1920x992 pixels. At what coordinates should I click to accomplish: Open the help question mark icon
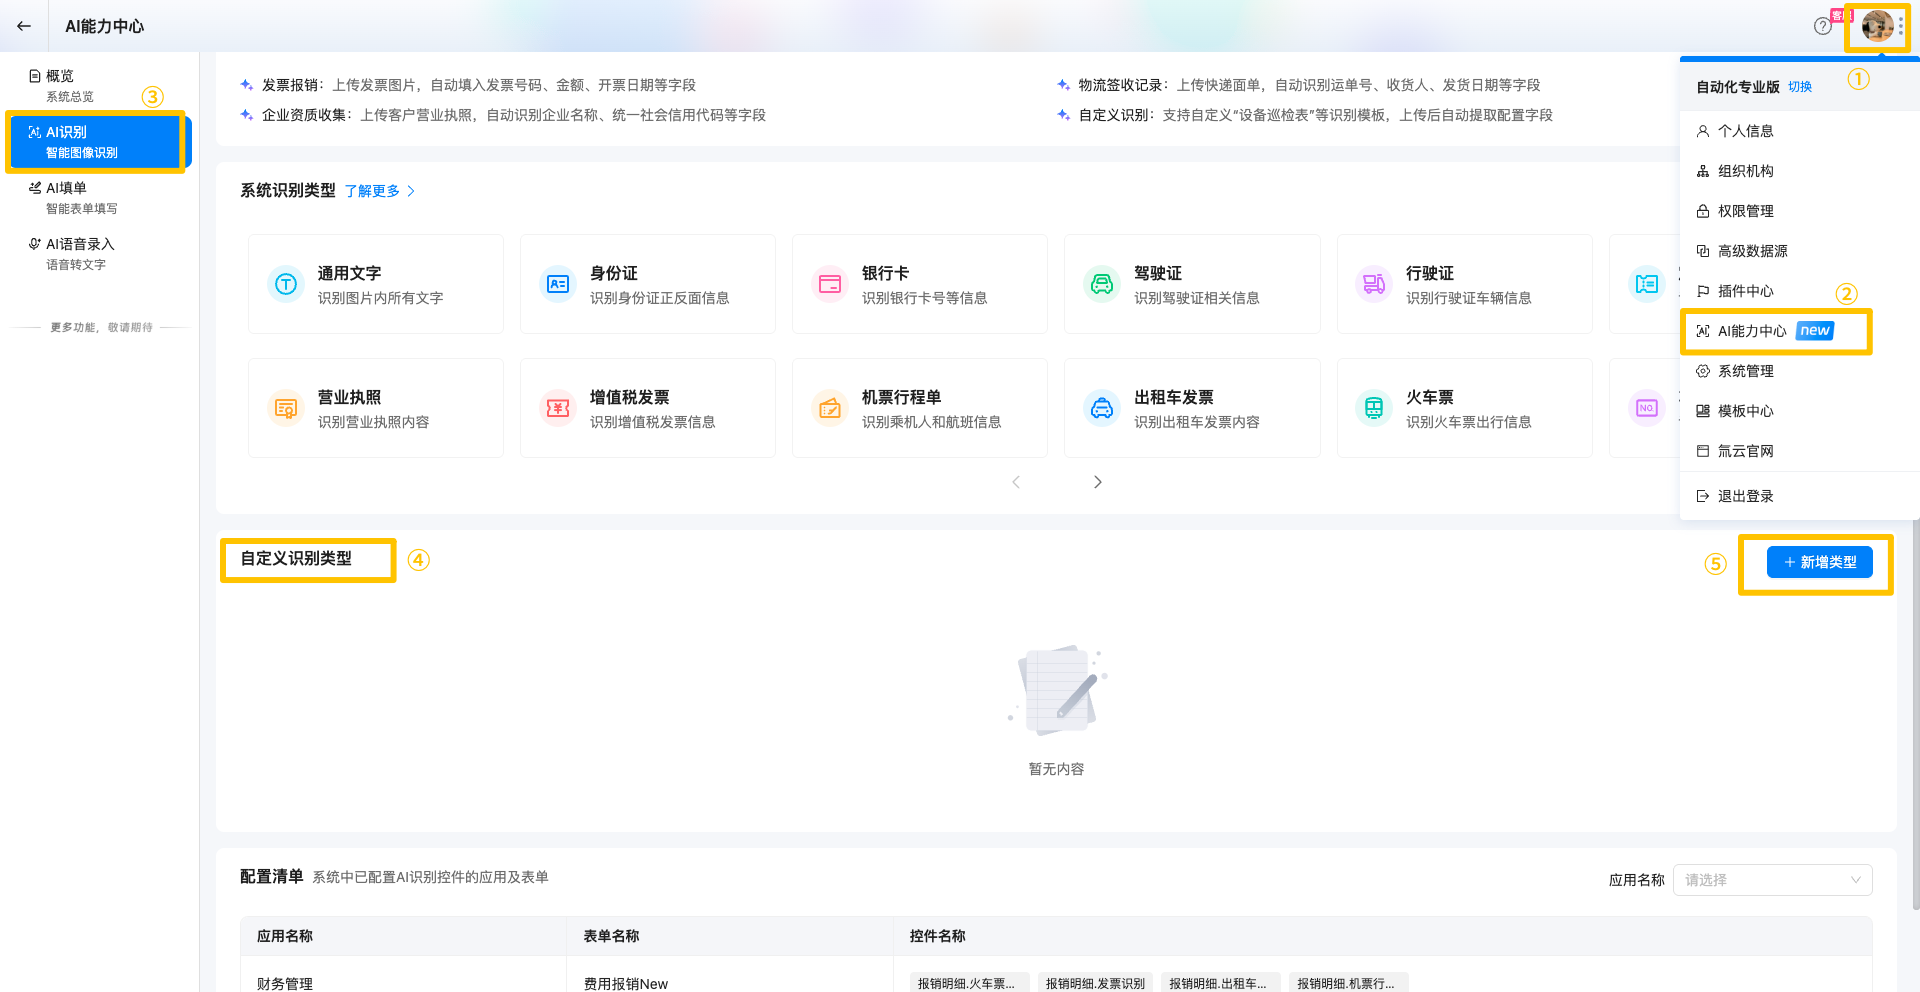click(x=1822, y=26)
